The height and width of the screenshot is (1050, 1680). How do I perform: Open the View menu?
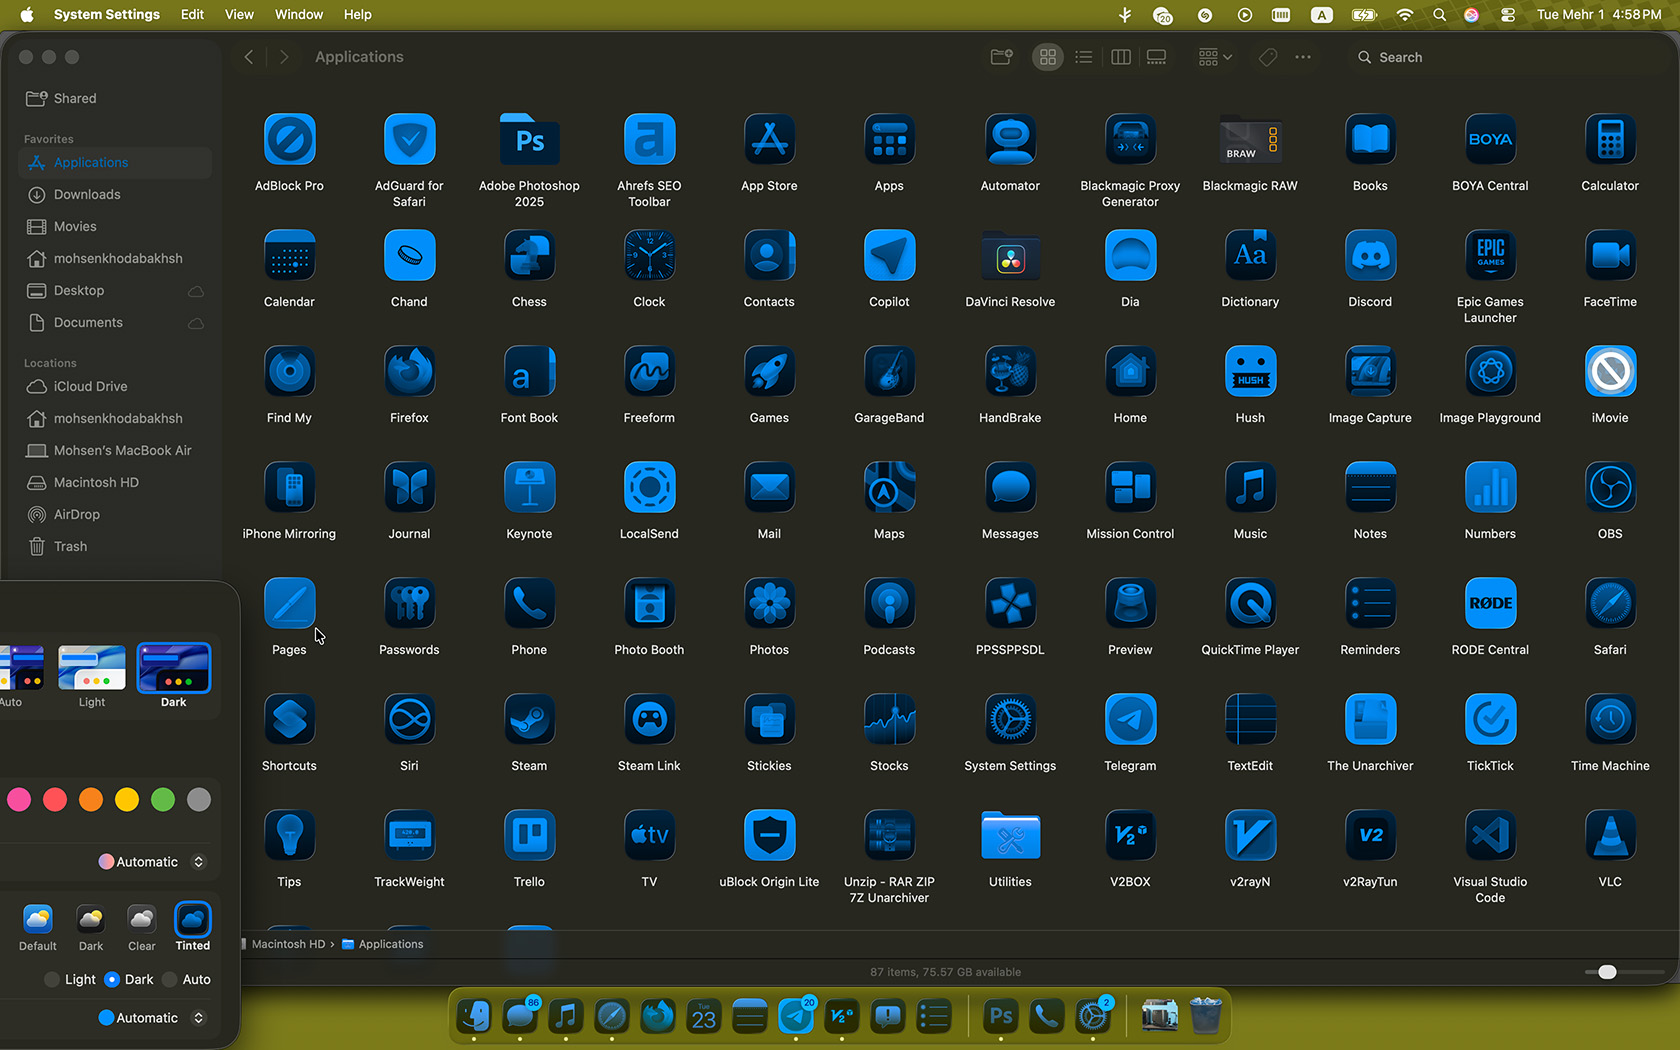[x=239, y=14]
